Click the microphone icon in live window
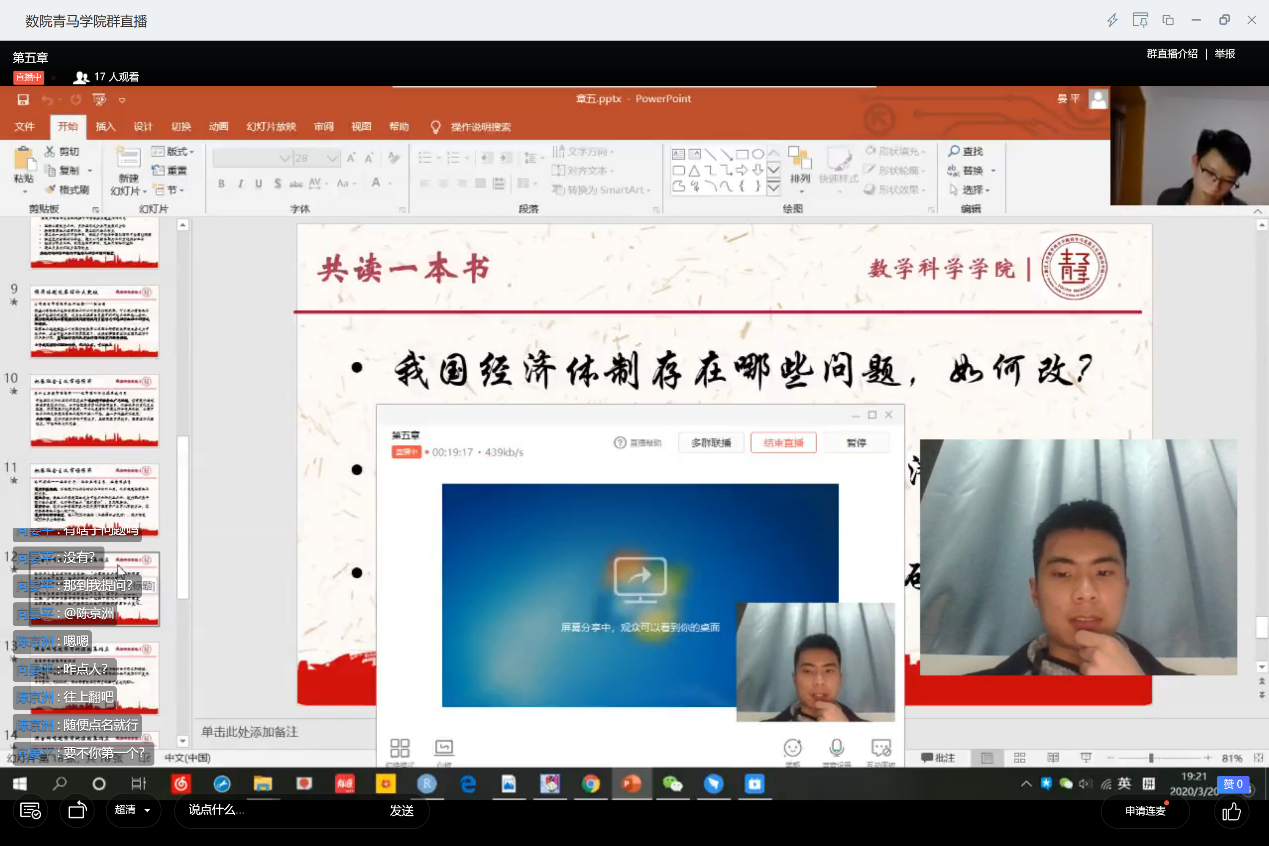This screenshot has width=1269, height=846. point(836,748)
